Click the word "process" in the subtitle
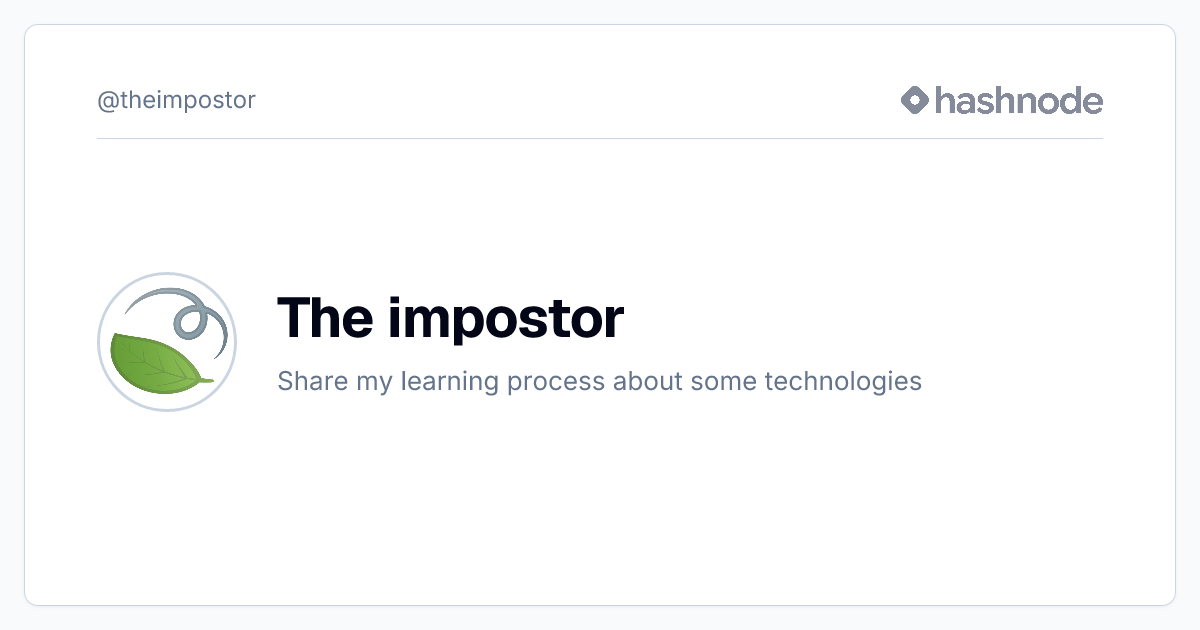Viewport: 1200px width, 630px height. click(556, 384)
